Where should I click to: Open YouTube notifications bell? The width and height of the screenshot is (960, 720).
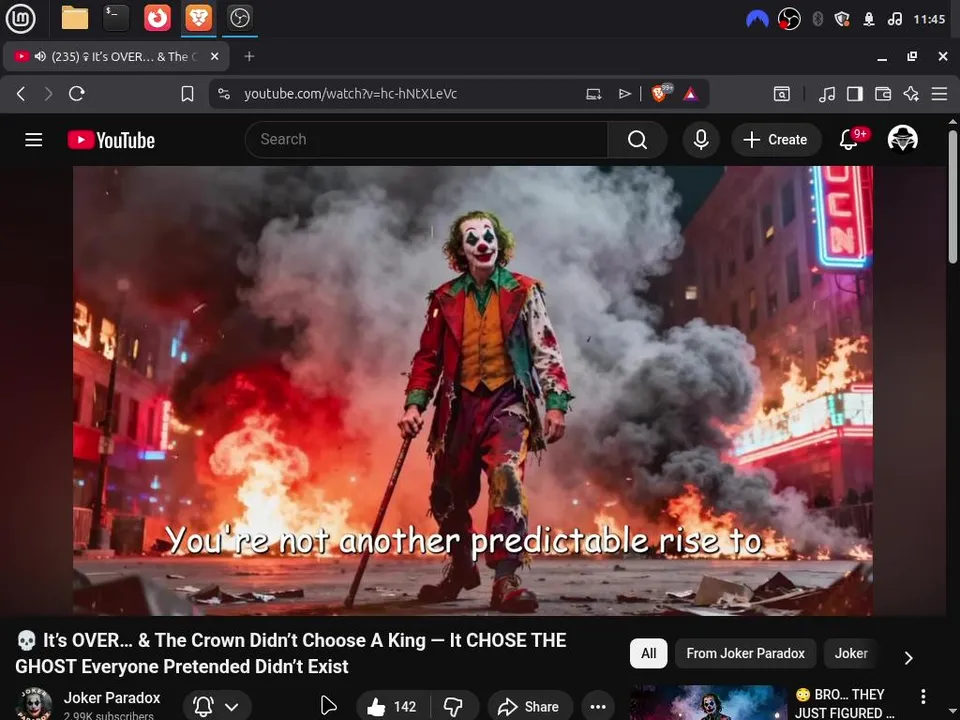coord(849,140)
